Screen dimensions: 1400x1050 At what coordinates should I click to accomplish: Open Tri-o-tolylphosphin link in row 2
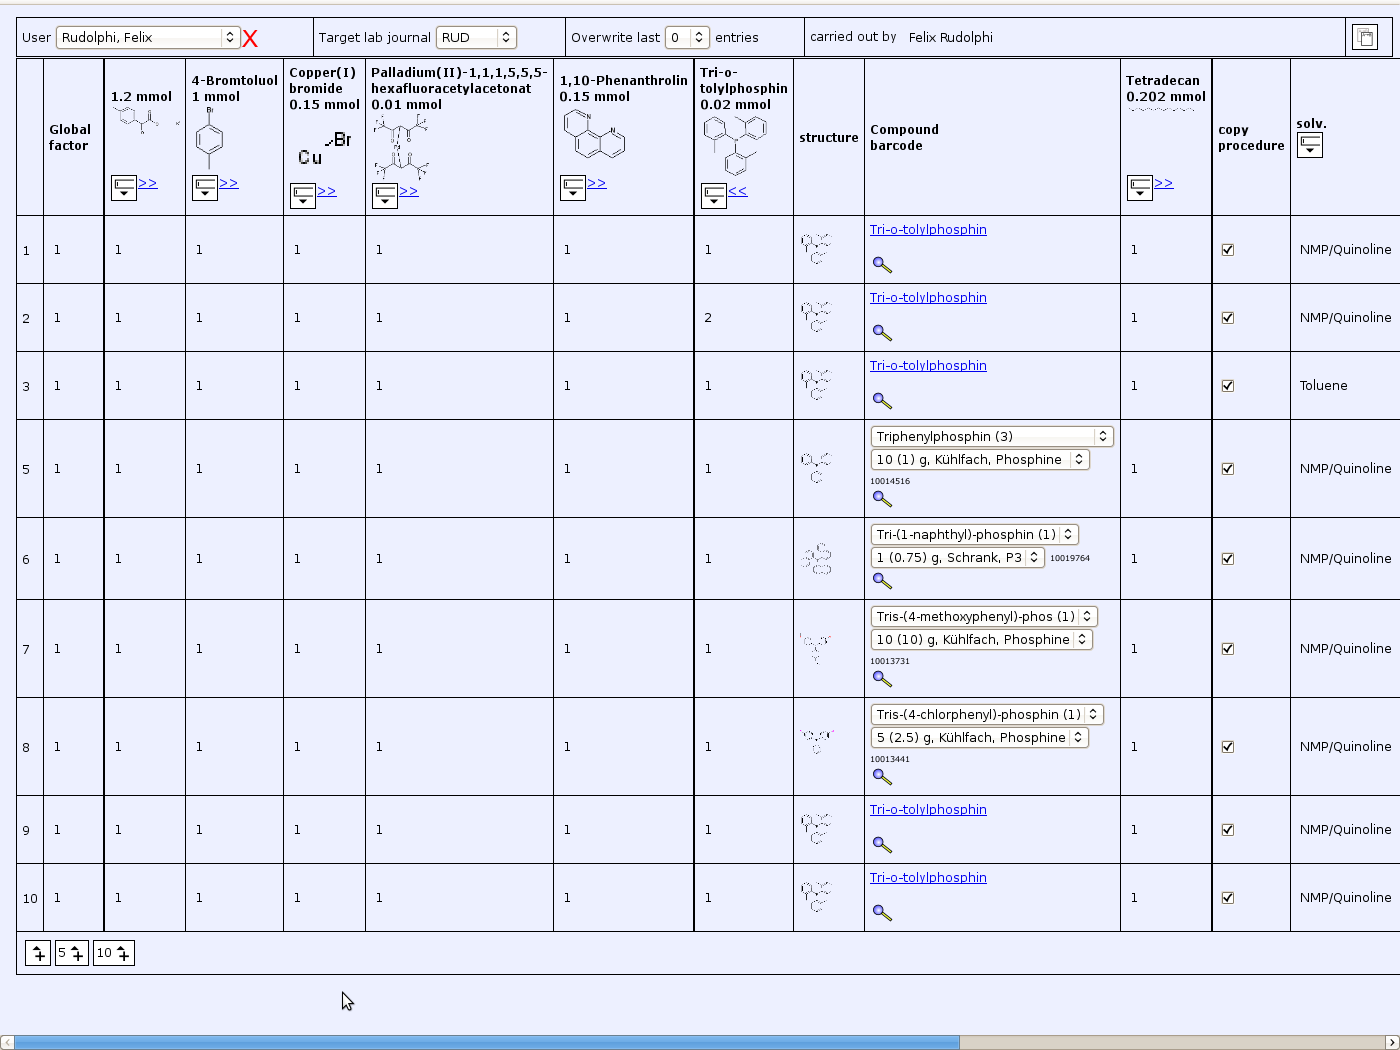coord(928,298)
